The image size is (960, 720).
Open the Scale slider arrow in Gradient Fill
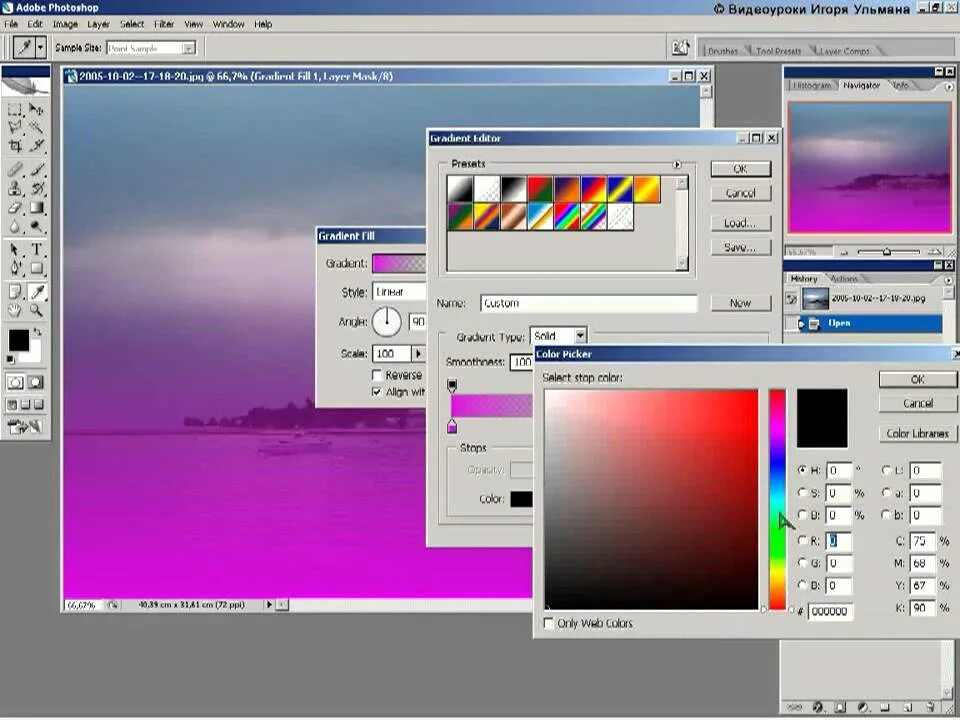coord(418,353)
